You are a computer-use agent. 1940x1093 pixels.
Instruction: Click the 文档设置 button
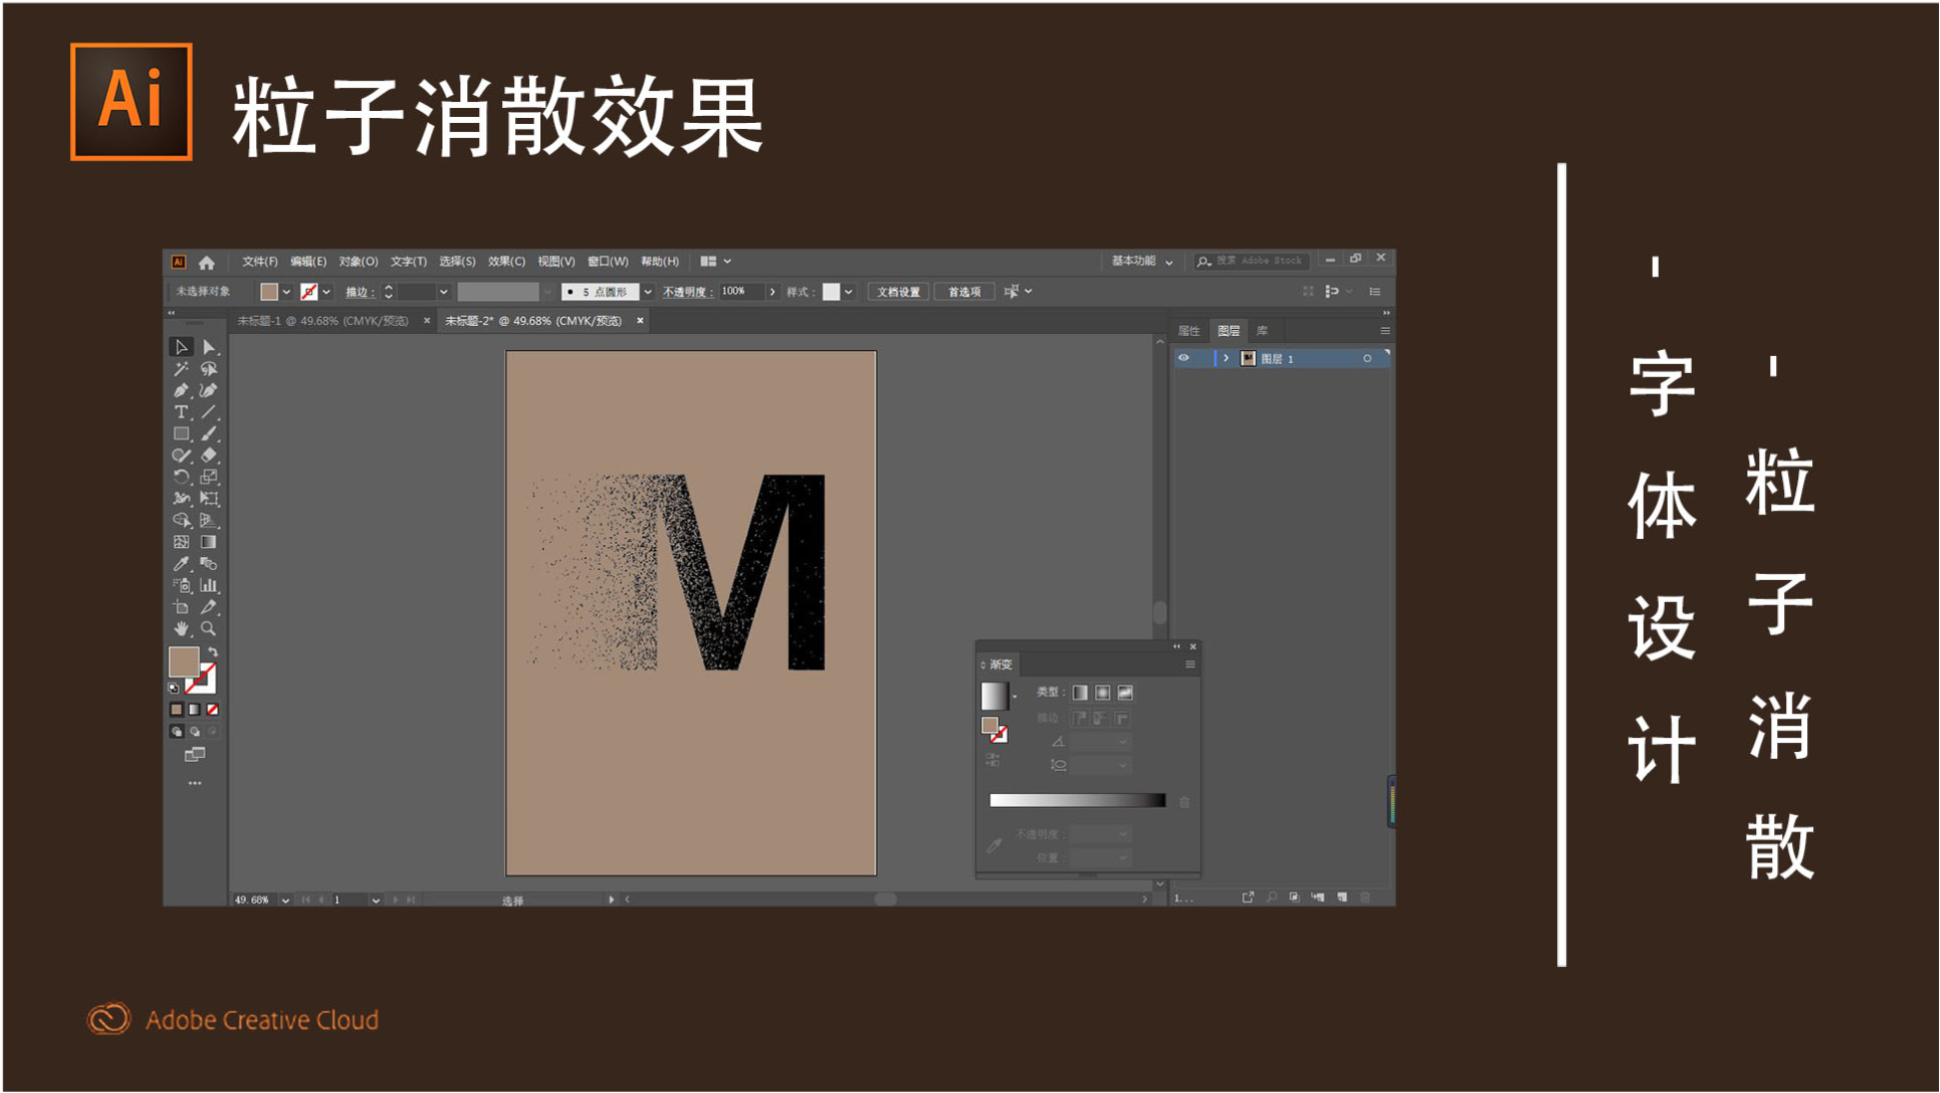click(898, 291)
